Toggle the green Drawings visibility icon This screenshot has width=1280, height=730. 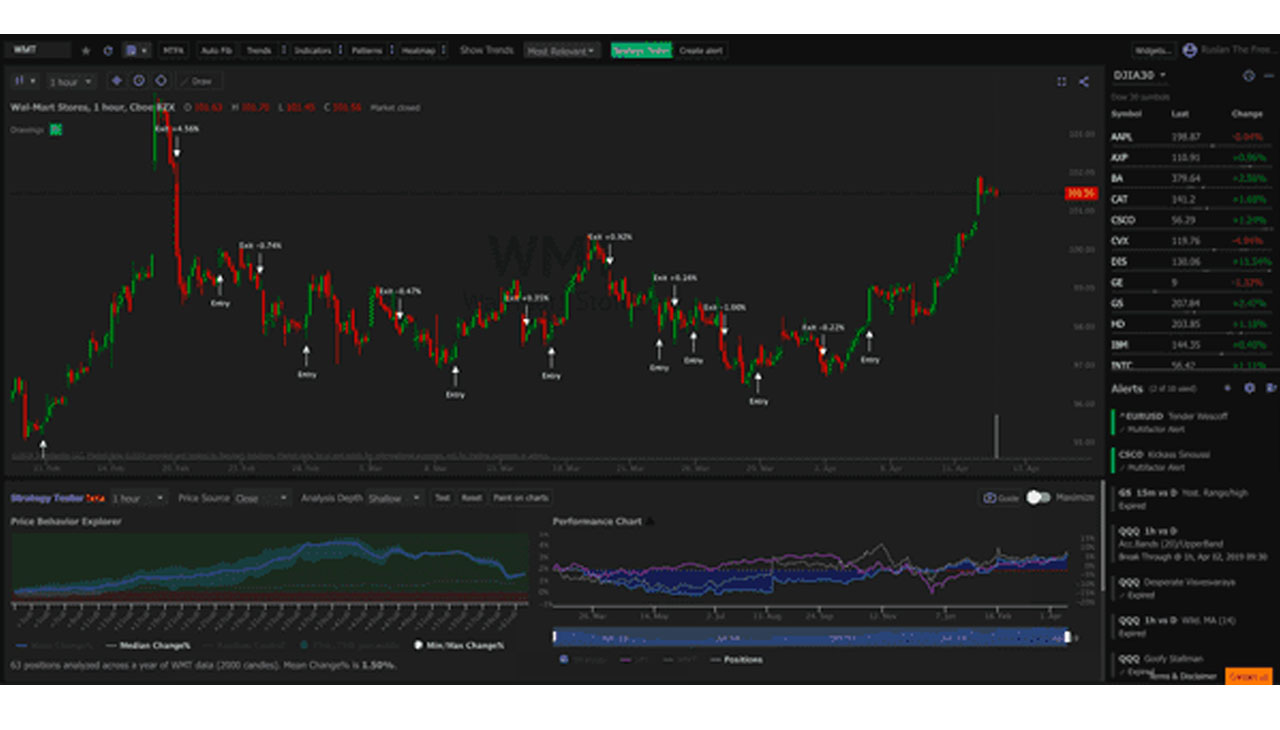point(55,129)
